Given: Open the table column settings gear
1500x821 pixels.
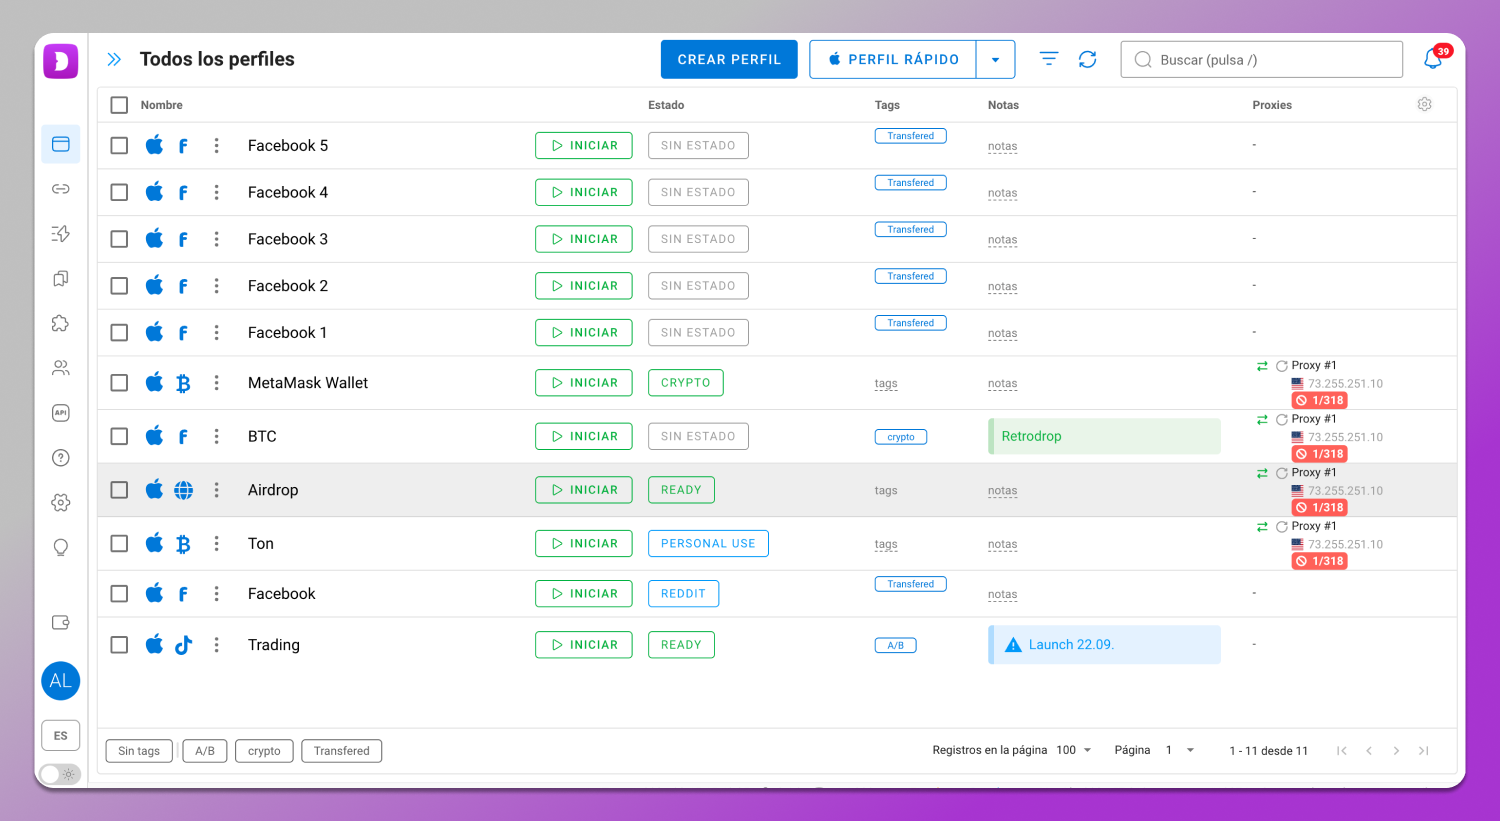Looking at the screenshot, I should click(x=1424, y=105).
